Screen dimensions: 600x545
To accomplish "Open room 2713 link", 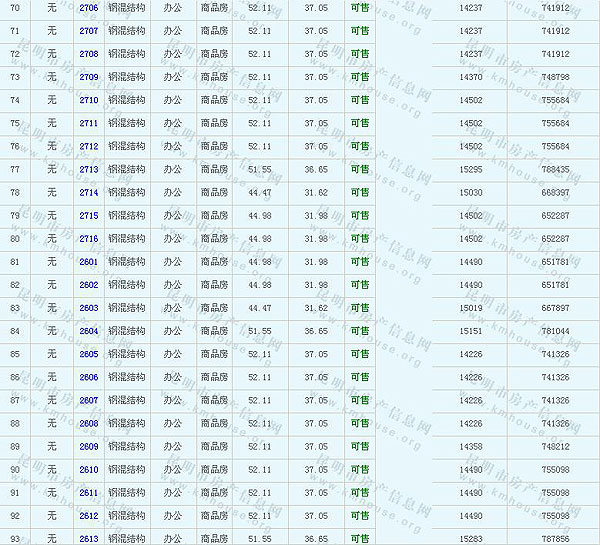I will pos(89,170).
